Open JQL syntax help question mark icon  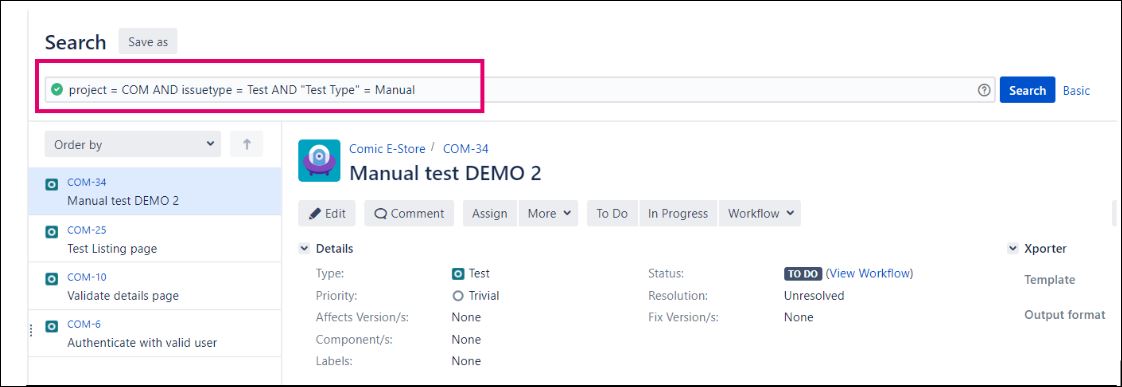click(x=983, y=90)
